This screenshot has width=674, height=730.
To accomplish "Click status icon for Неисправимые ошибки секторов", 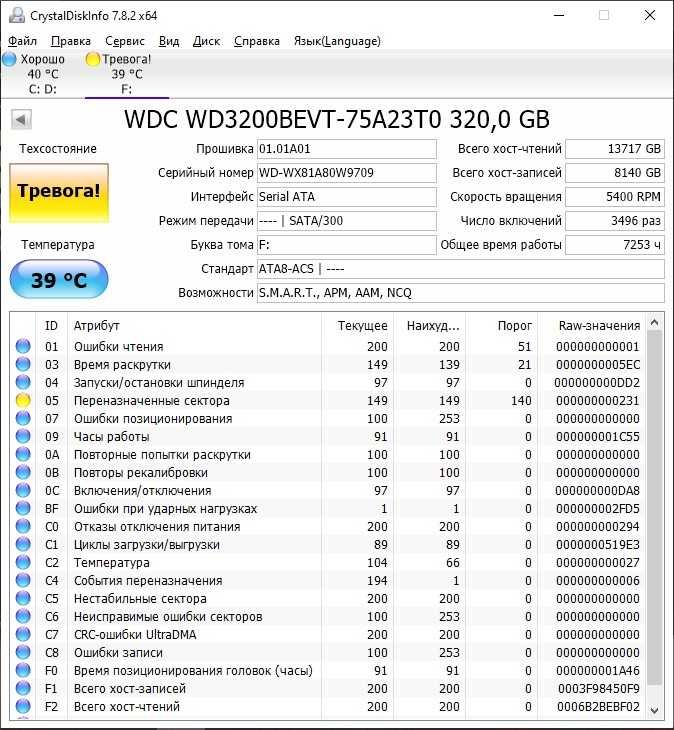I will 23,616.
